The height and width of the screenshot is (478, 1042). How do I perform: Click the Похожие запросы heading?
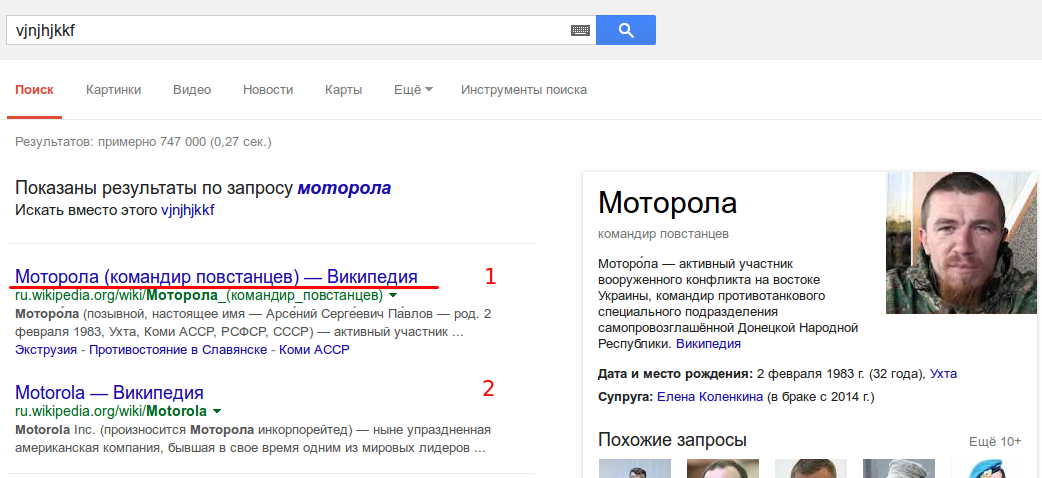click(672, 440)
